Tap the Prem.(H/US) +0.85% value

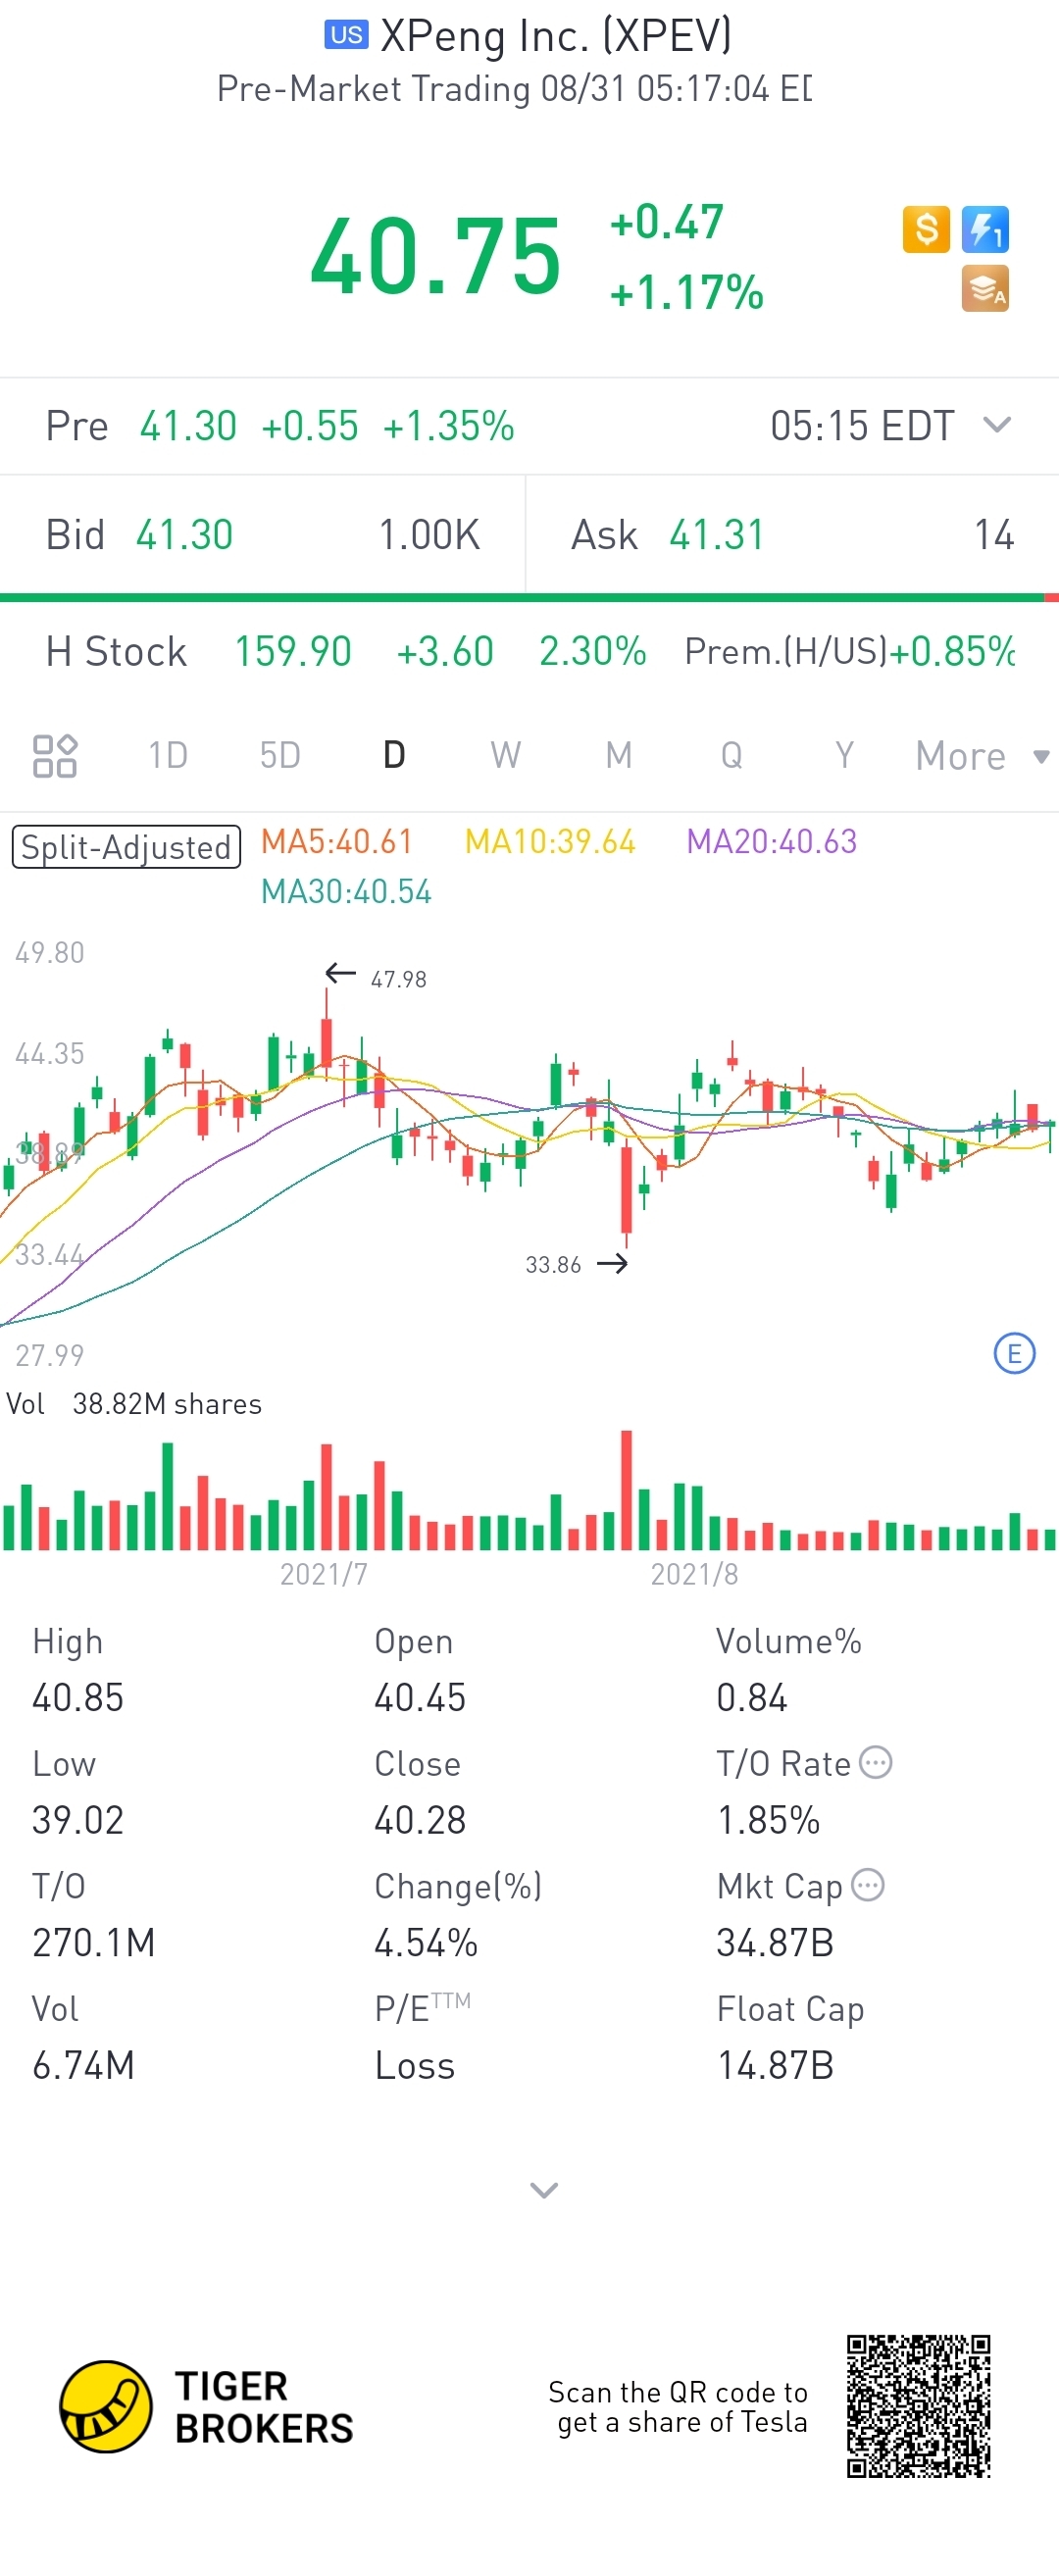pos(850,651)
